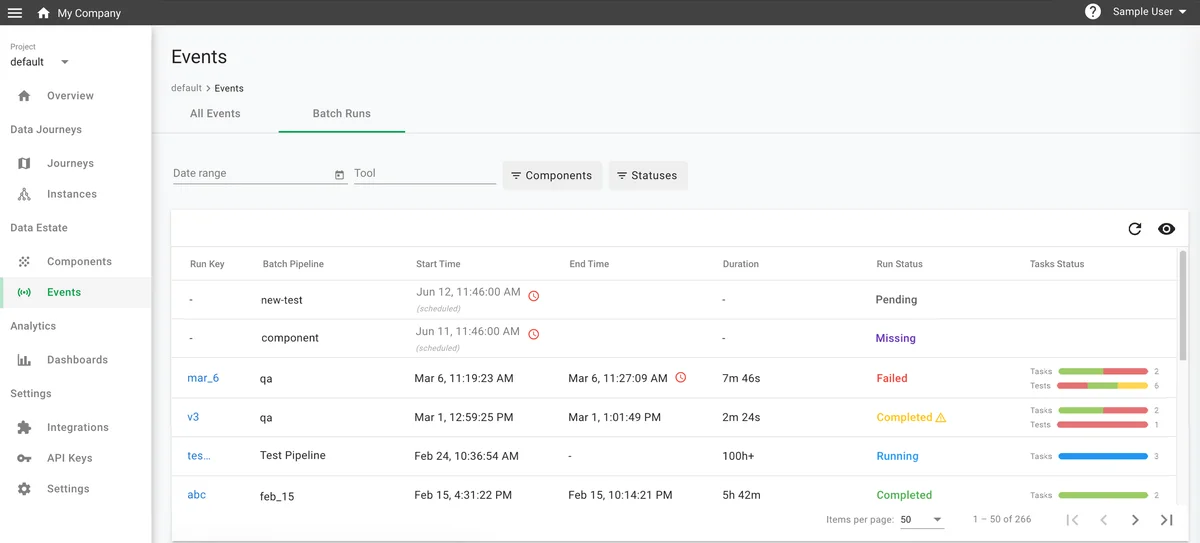
Task: Click the Settings gear icon
Action: pos(25,489)
